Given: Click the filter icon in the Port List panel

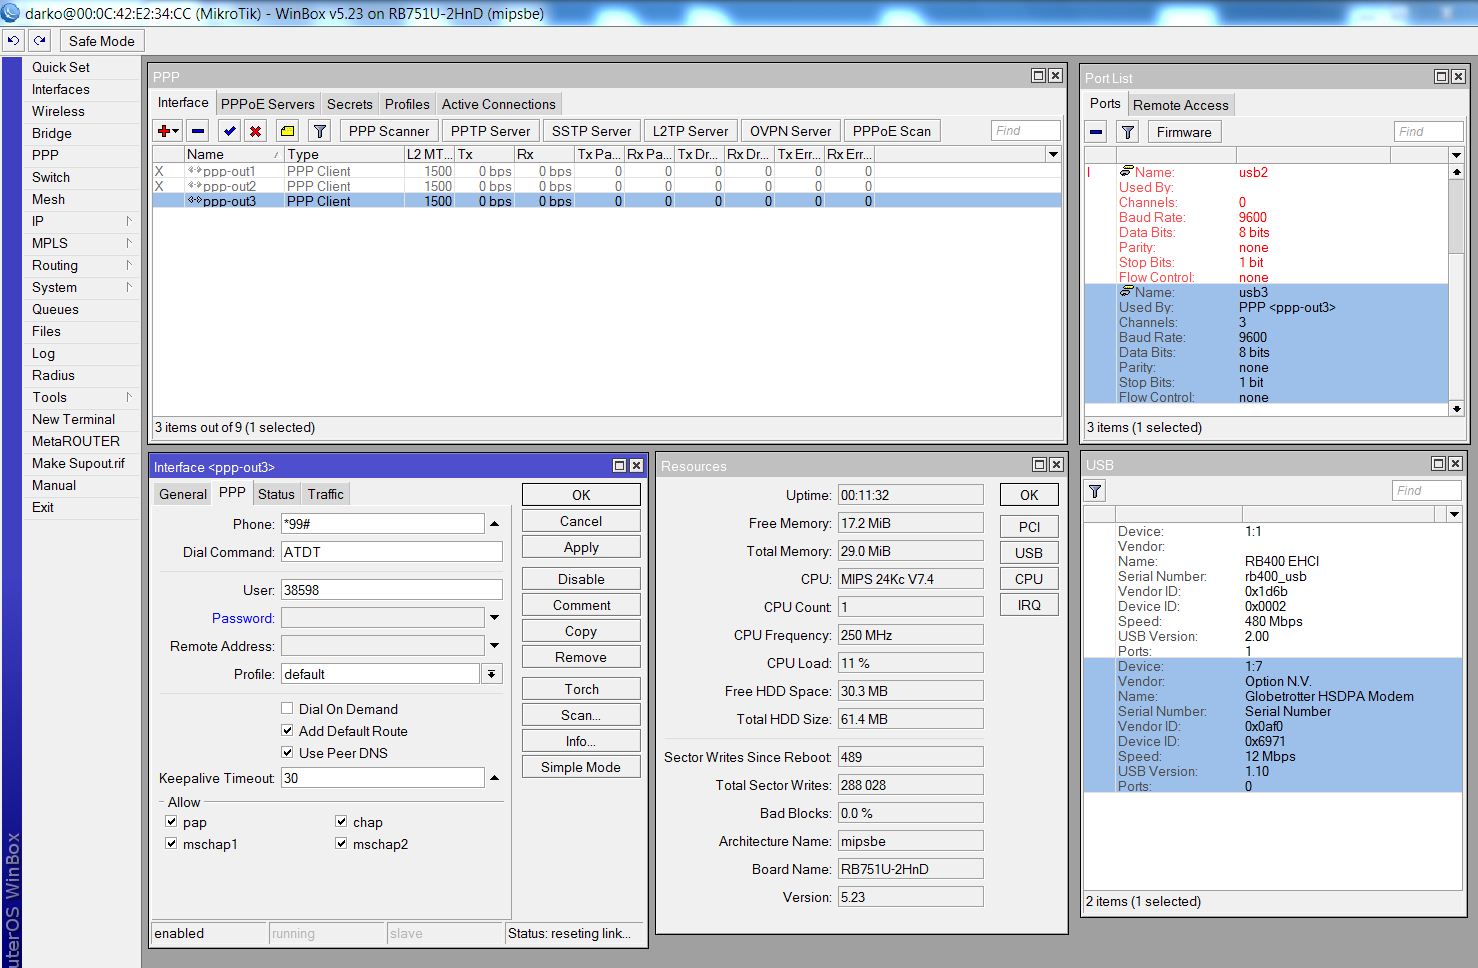Looking at the screenshot, I should (x=1127, y=131).
